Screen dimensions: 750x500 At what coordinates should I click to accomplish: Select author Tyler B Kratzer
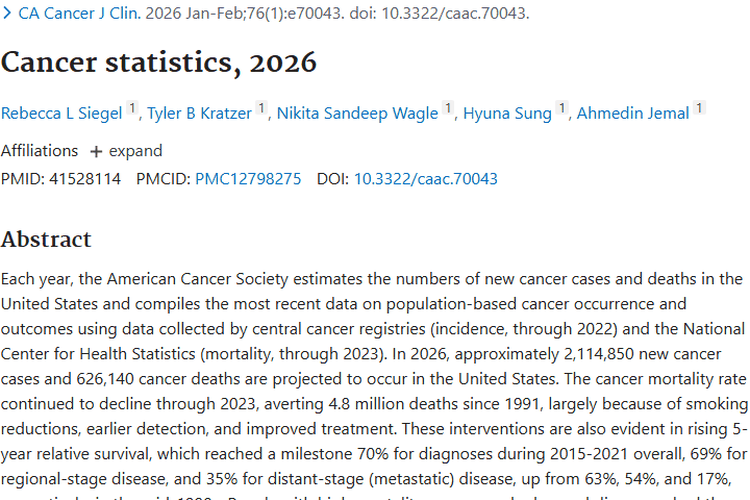pyautogui.click(x=199, y=113)
